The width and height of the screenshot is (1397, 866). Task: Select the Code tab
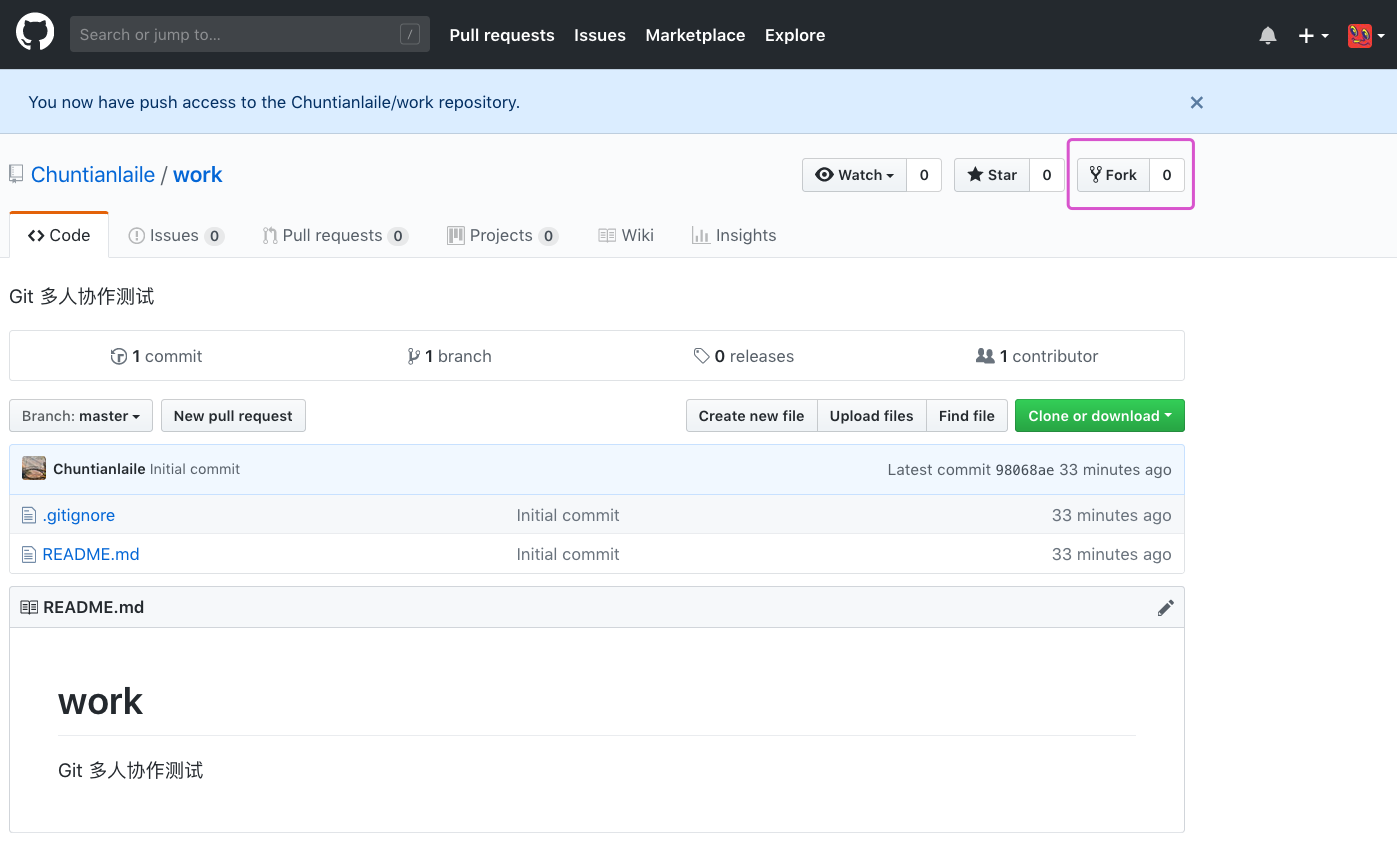click(x=59, y=235)
